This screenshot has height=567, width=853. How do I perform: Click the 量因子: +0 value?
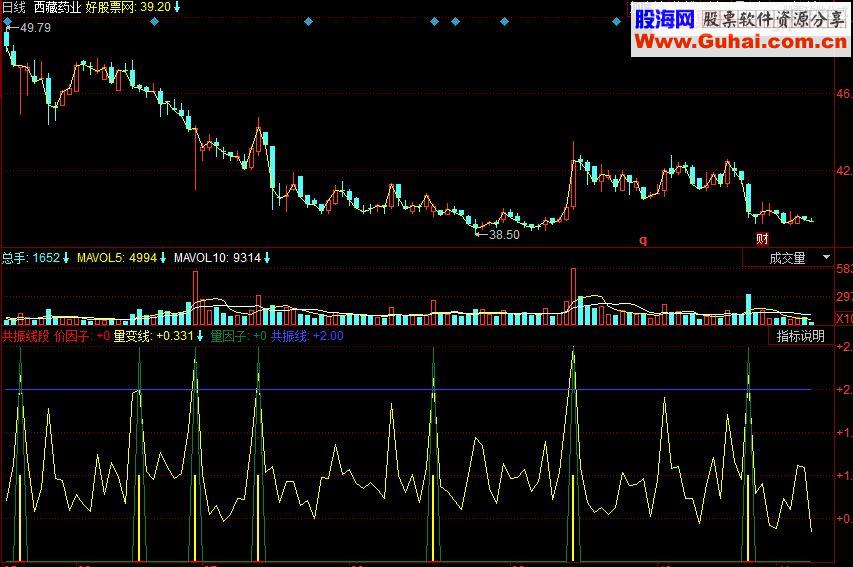(x=238, y=336)
